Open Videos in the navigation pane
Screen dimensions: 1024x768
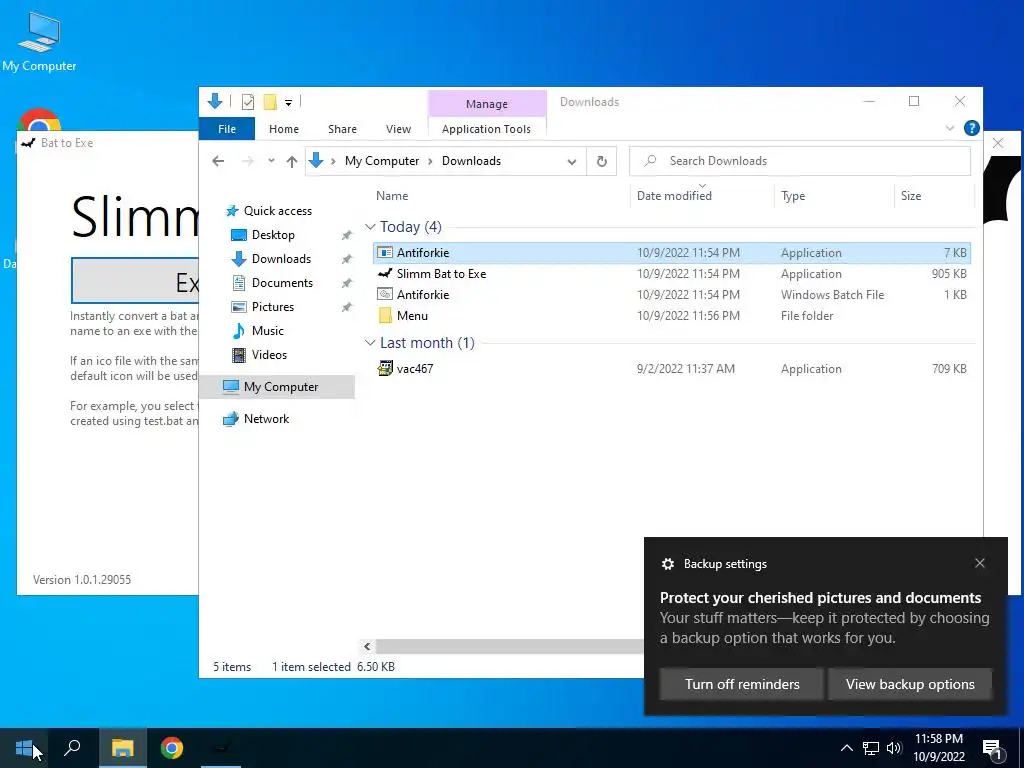[x=269, y=355]
